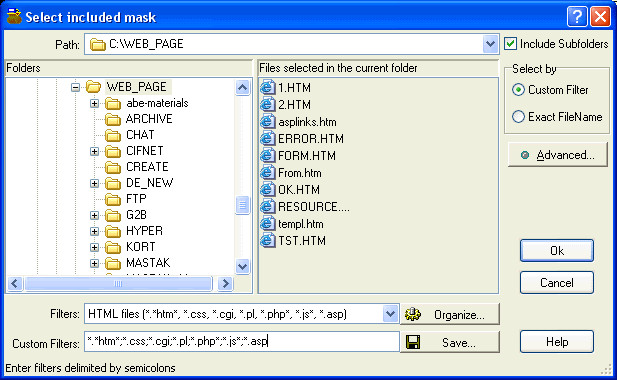The width and height of the screenshot is (617, 380).
Task: Click the ERROR.HTM file icon
Action: [268, 138]
